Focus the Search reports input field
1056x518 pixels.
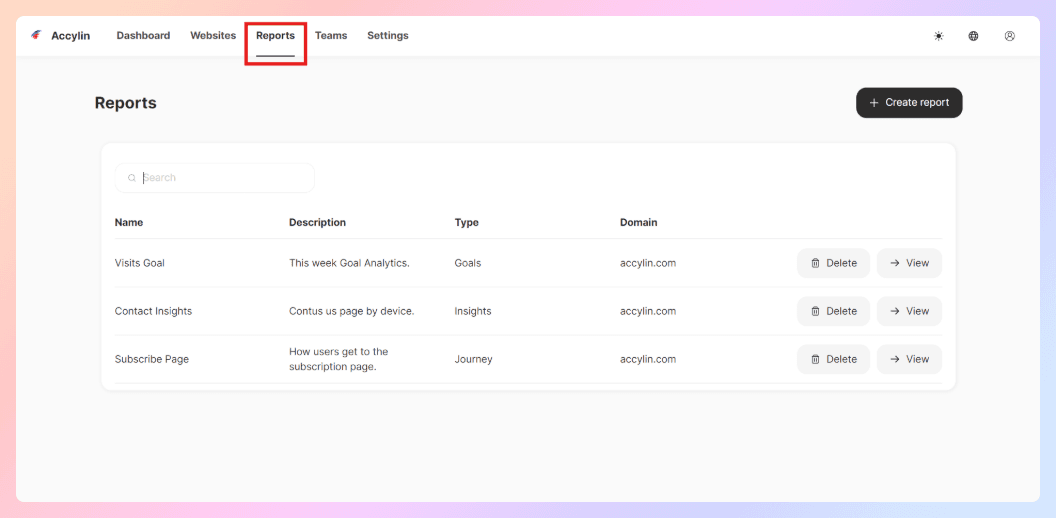point(225,178)
